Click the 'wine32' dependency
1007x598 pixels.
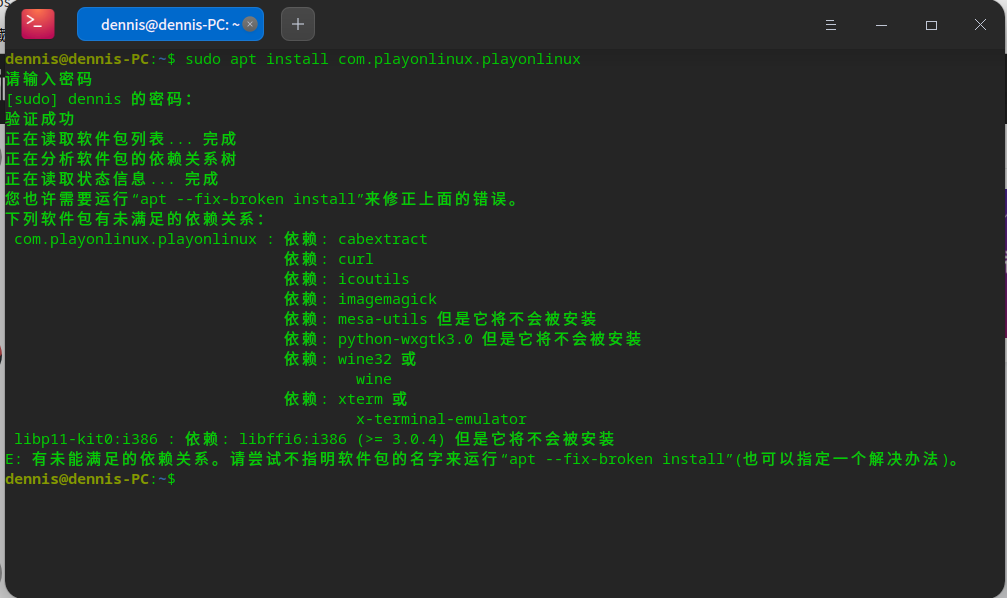365,358
